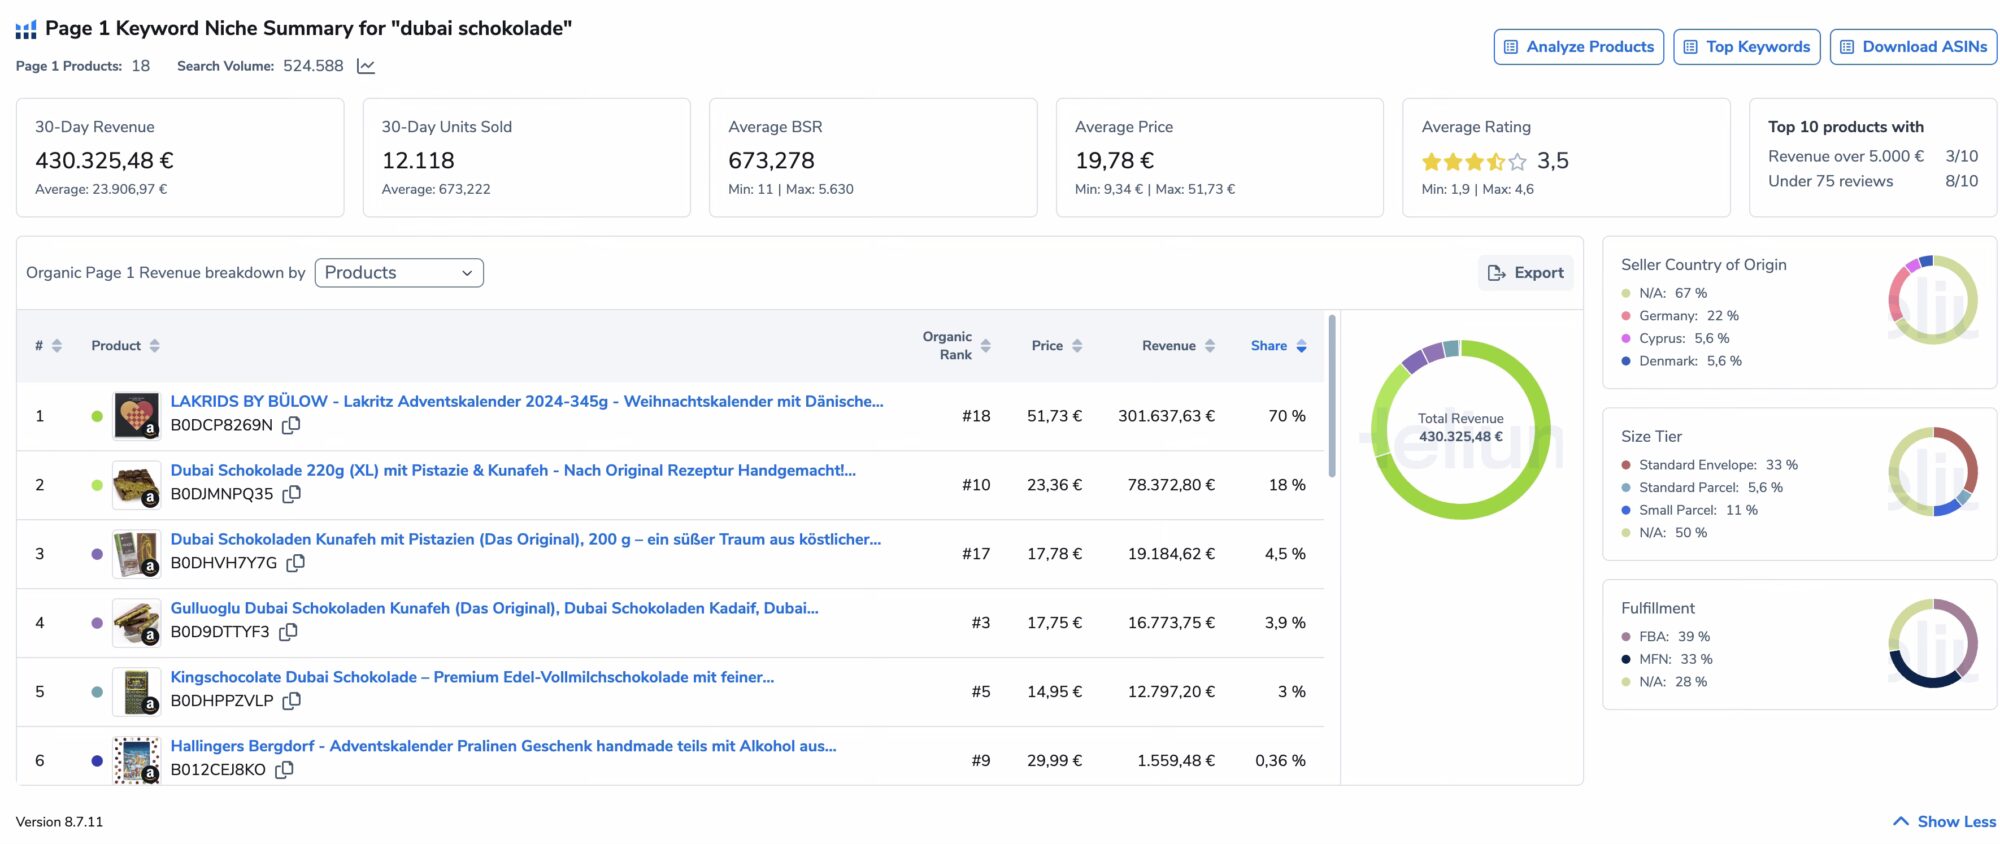
Task: Copy the B0D9DTTYF3 ASIN via icon
Action: pos(288,632)
